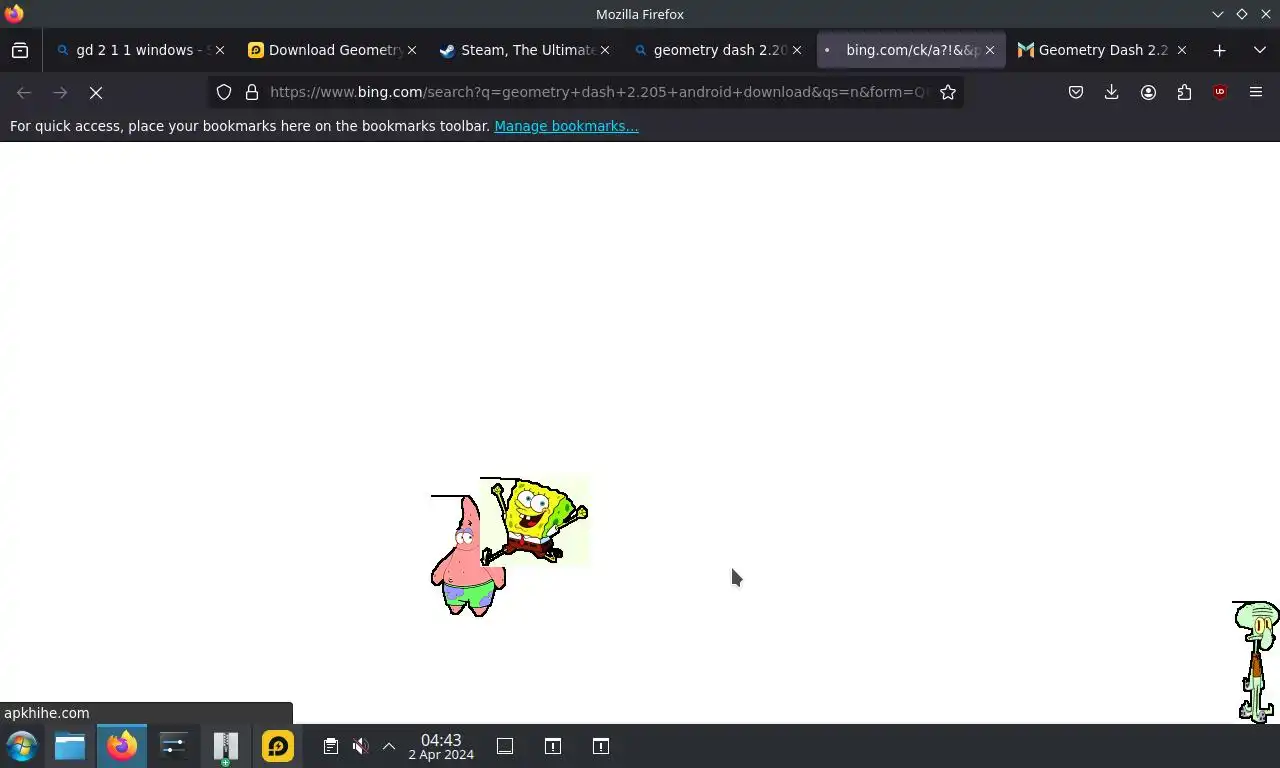Screen dimensions: 1280x768
Task: Open the uBlock Origin extension icon
Action: pyautogui.click(x=1220, y=92)
